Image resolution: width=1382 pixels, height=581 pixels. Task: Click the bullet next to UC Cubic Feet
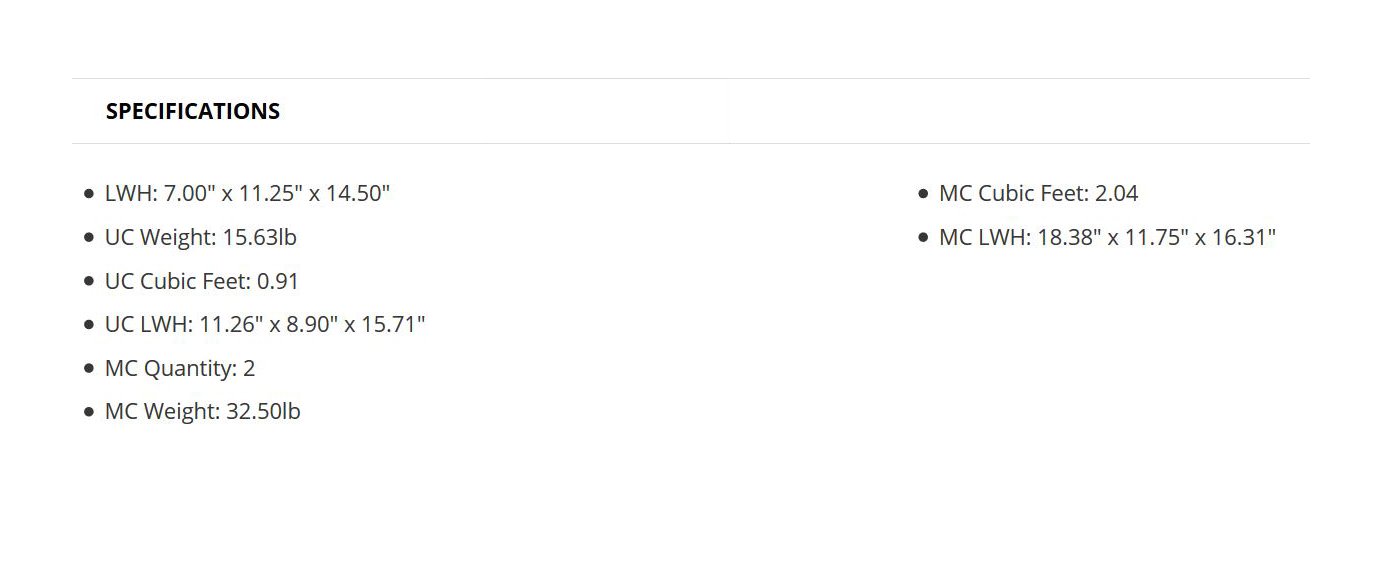89,282
